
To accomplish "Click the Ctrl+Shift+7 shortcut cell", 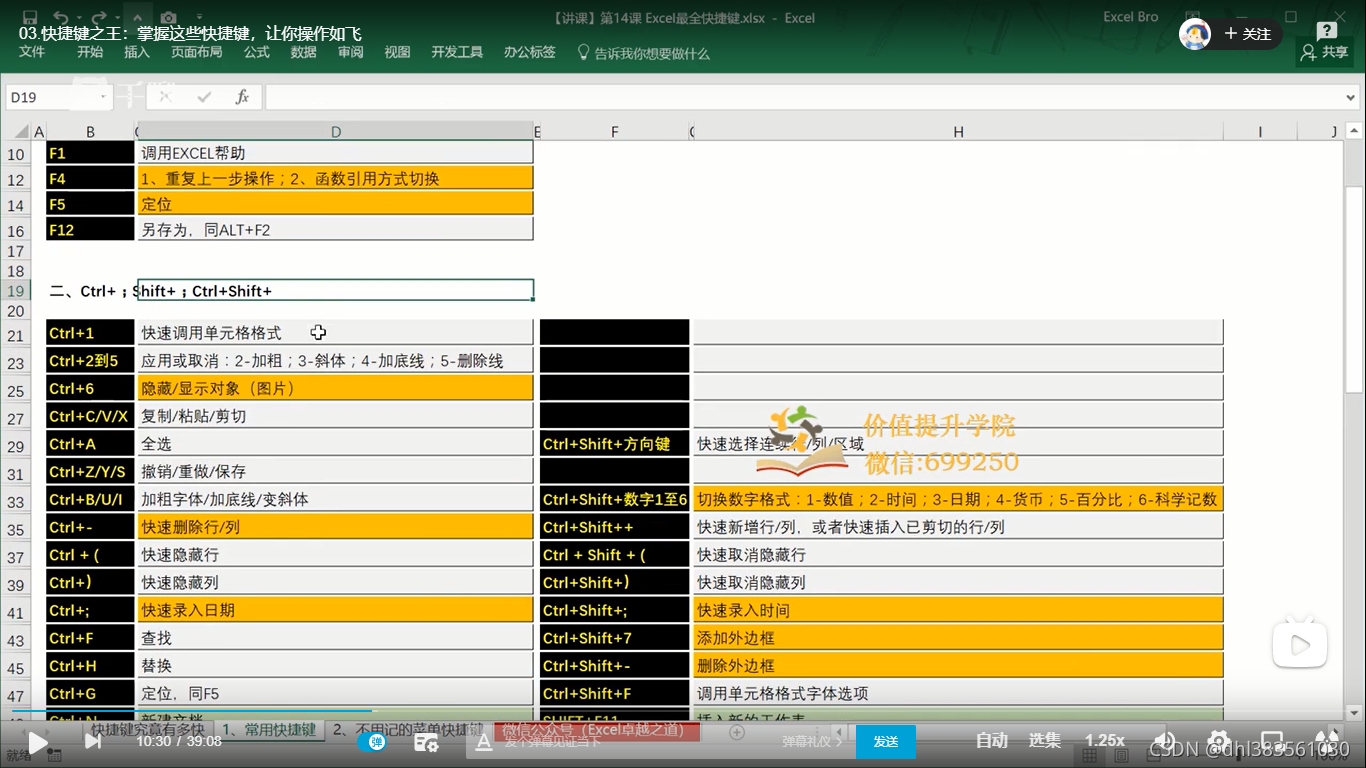I will 614,638.
